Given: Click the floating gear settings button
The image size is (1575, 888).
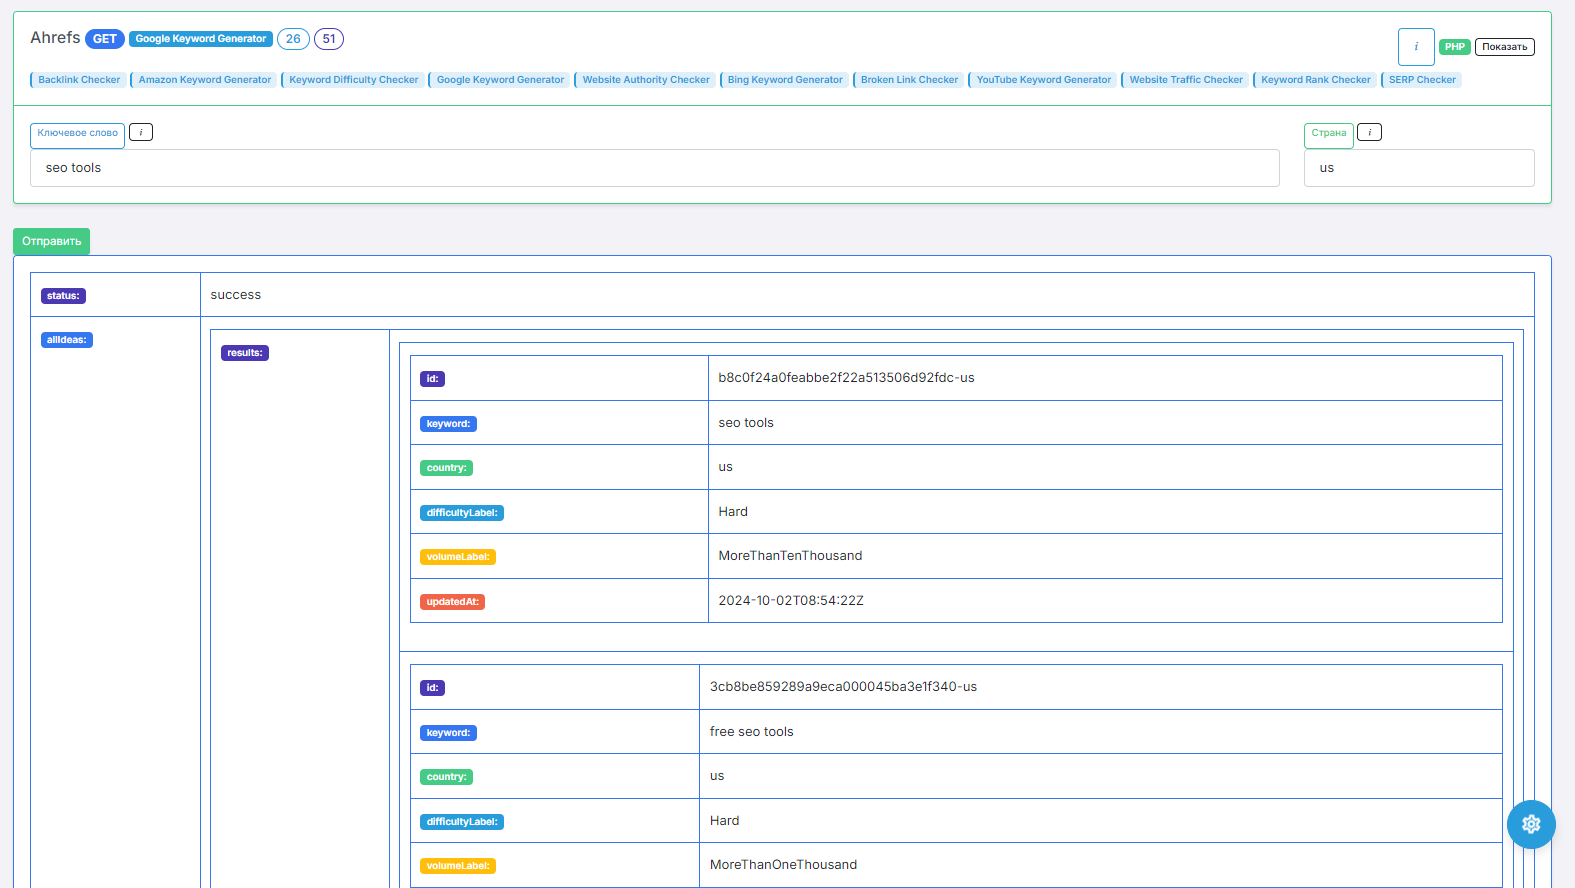Looking at the screenshot, I should (x=1531, y=824).
